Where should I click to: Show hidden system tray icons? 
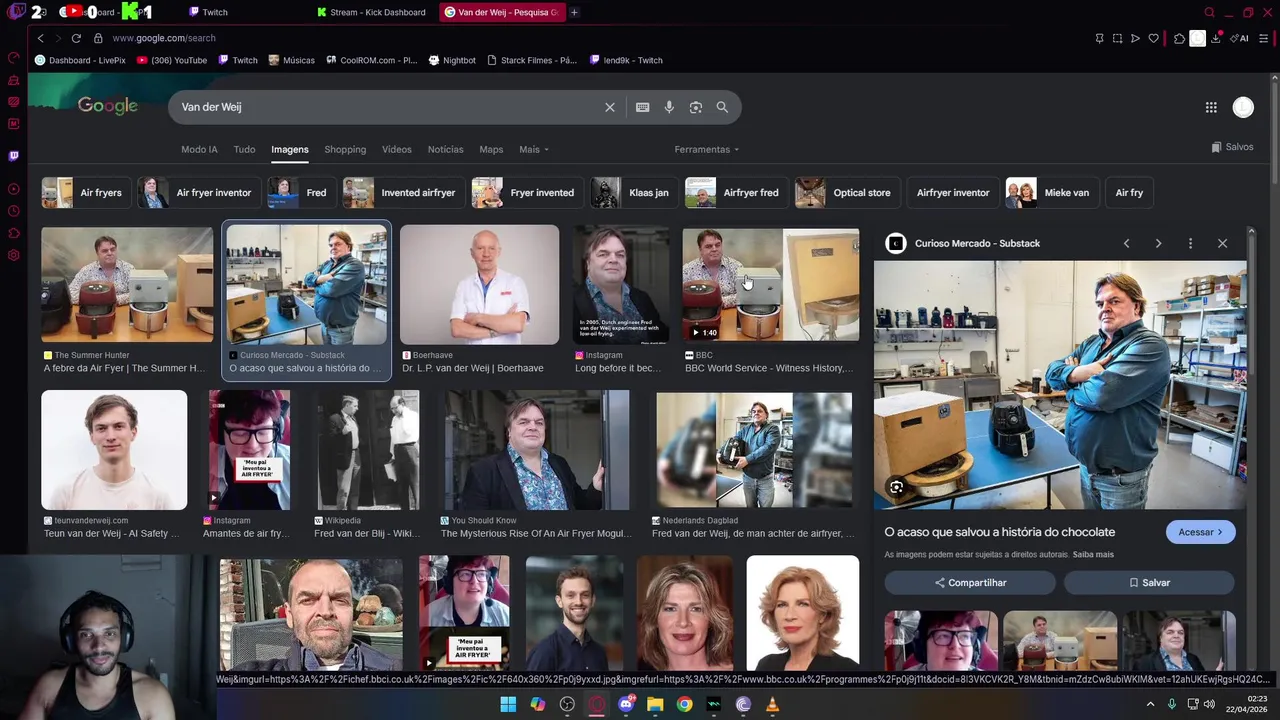pyautogui.click(x=1150, y=704)
